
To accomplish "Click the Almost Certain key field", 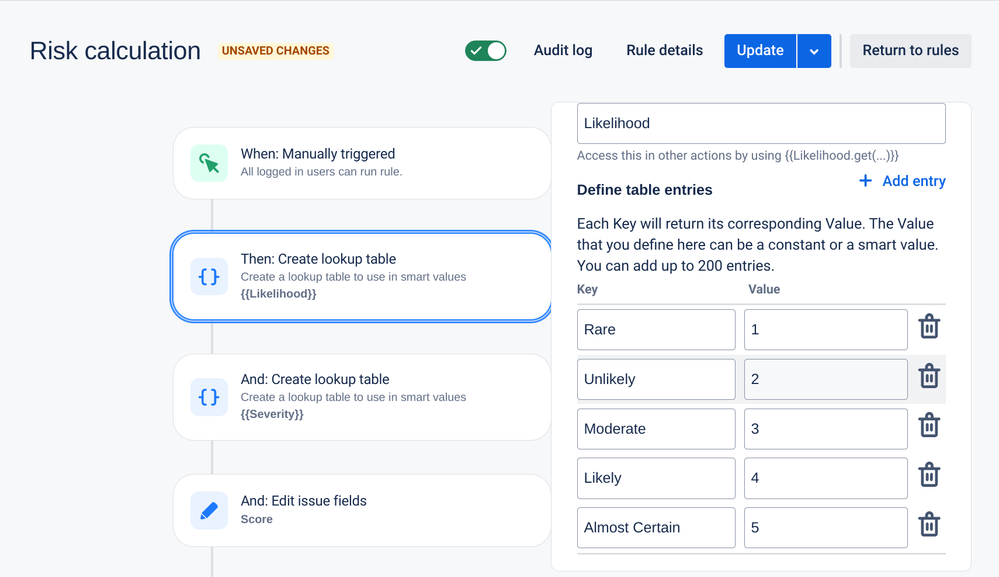I will pyautogui.click(x=656, y=528).
